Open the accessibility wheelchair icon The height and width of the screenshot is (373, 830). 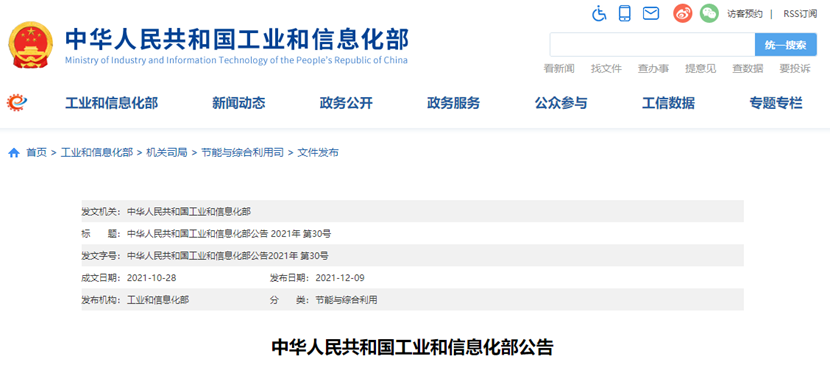click(x=599, y=13)
